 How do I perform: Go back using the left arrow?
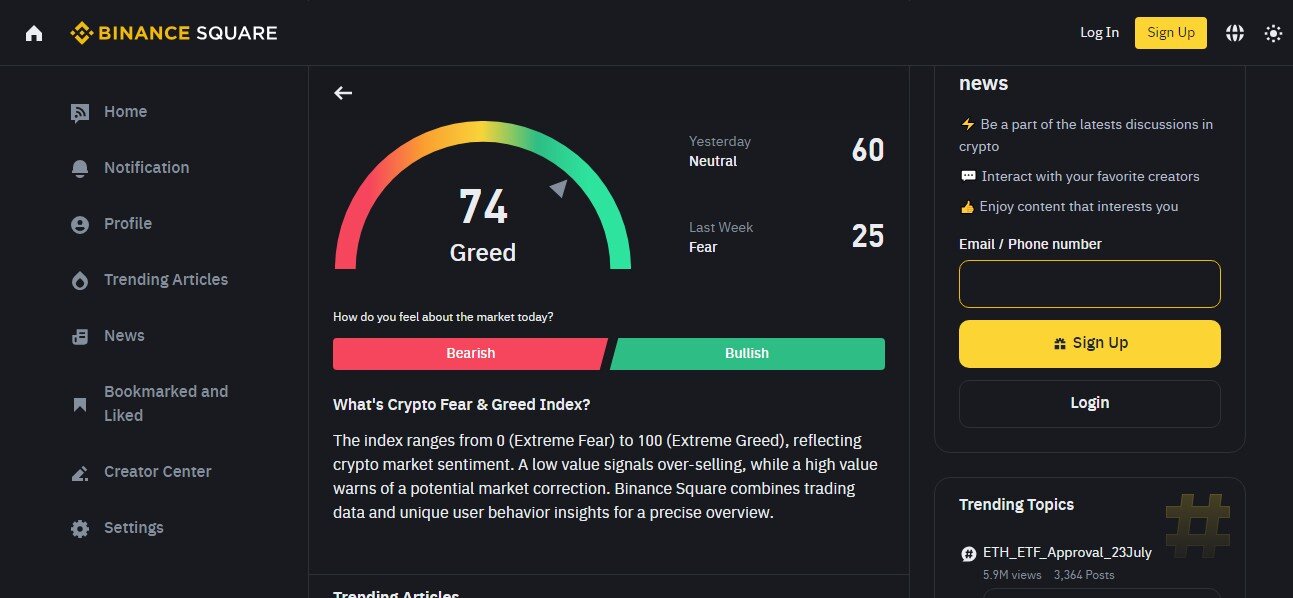[x=343, y=93]
